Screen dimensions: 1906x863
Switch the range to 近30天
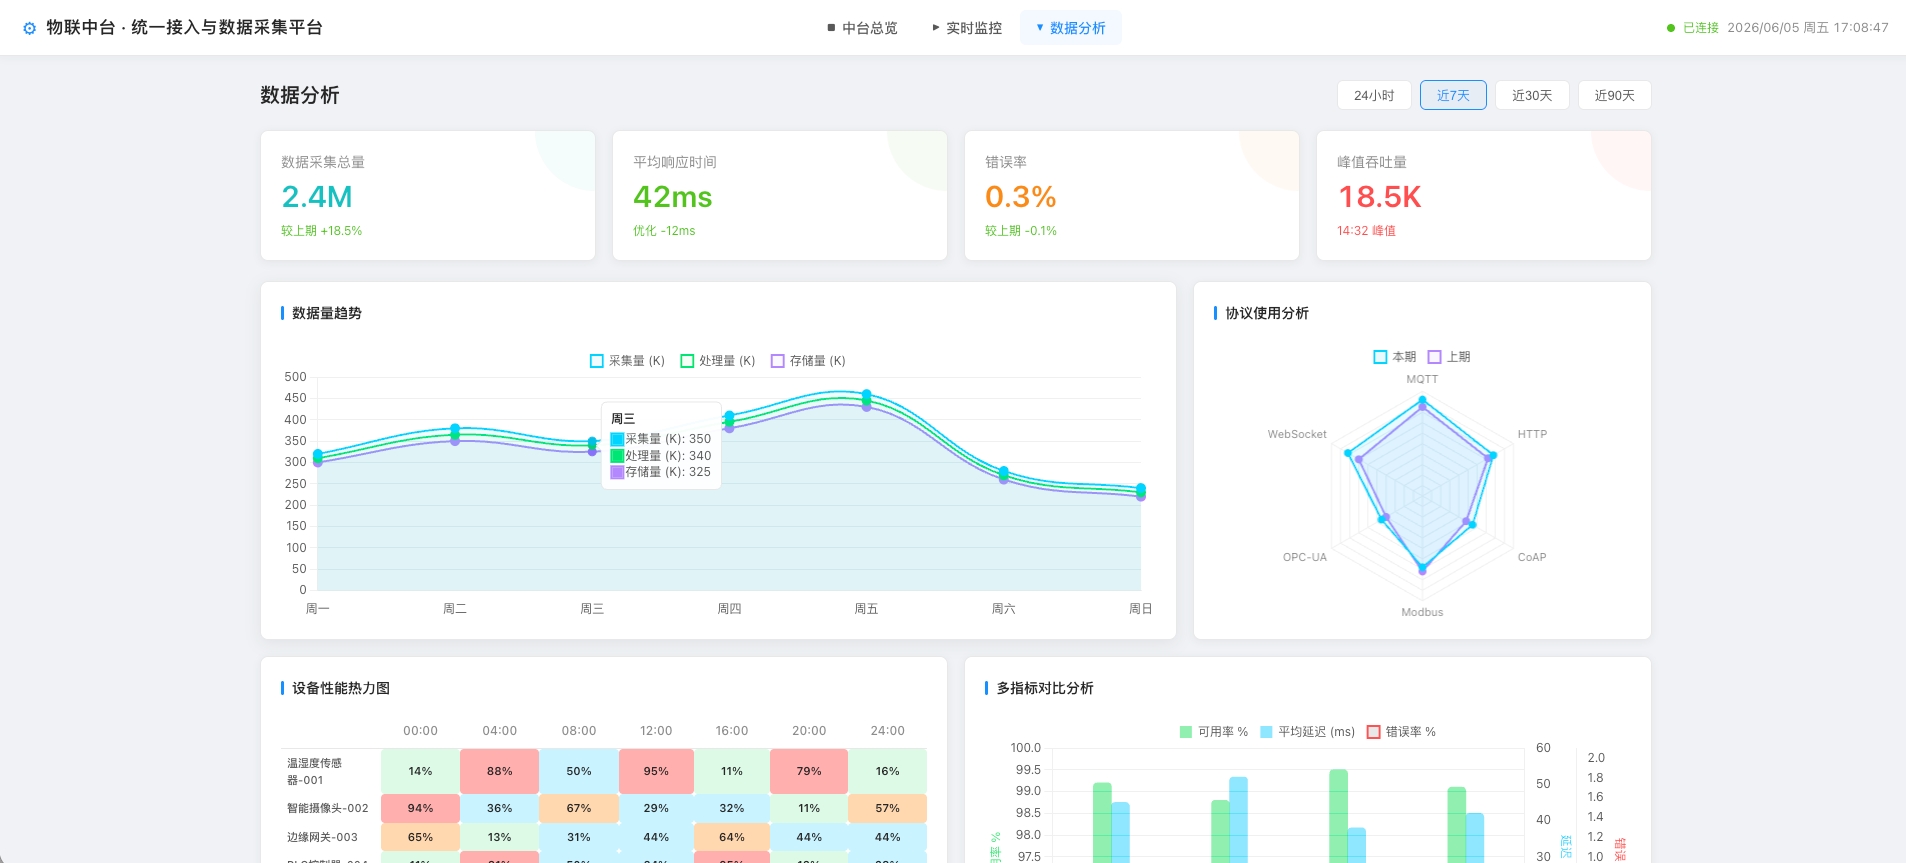click(1532, 95)
